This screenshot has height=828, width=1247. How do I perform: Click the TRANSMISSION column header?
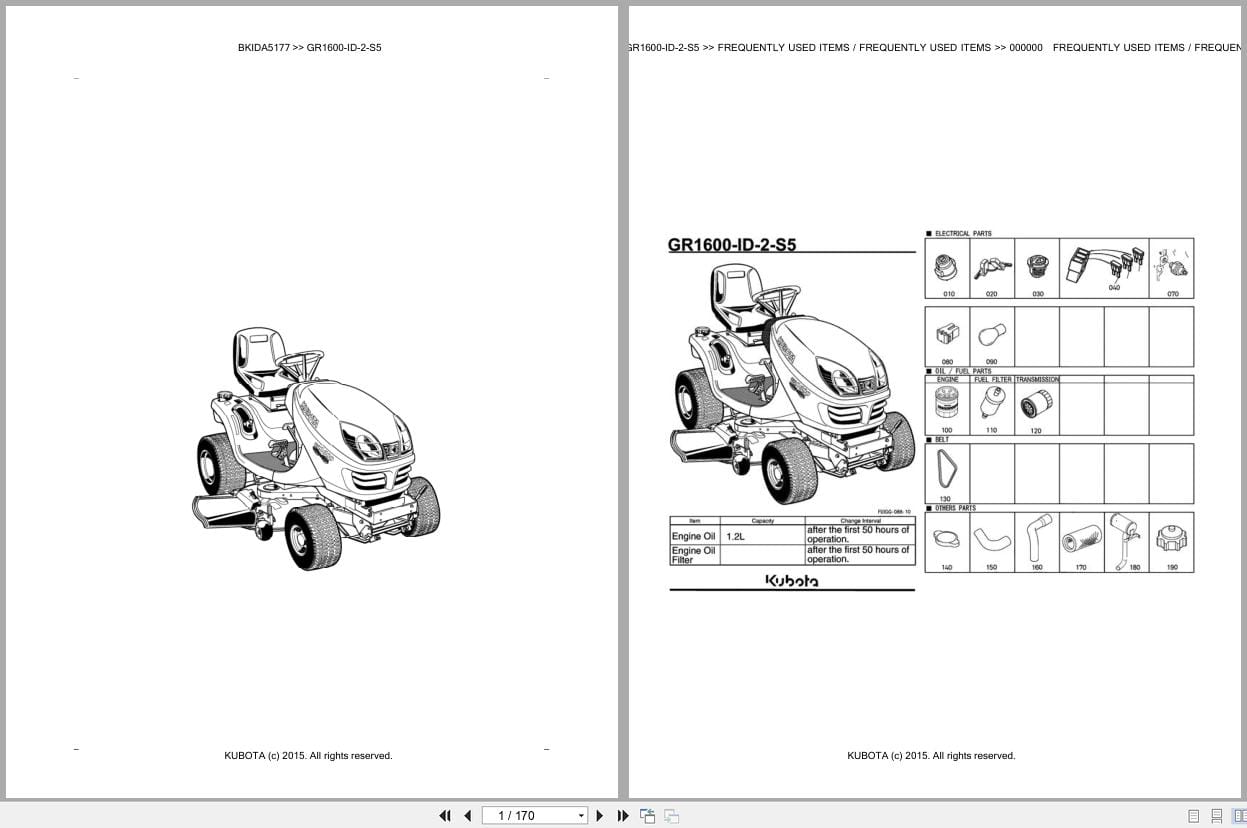(1037, 380)
